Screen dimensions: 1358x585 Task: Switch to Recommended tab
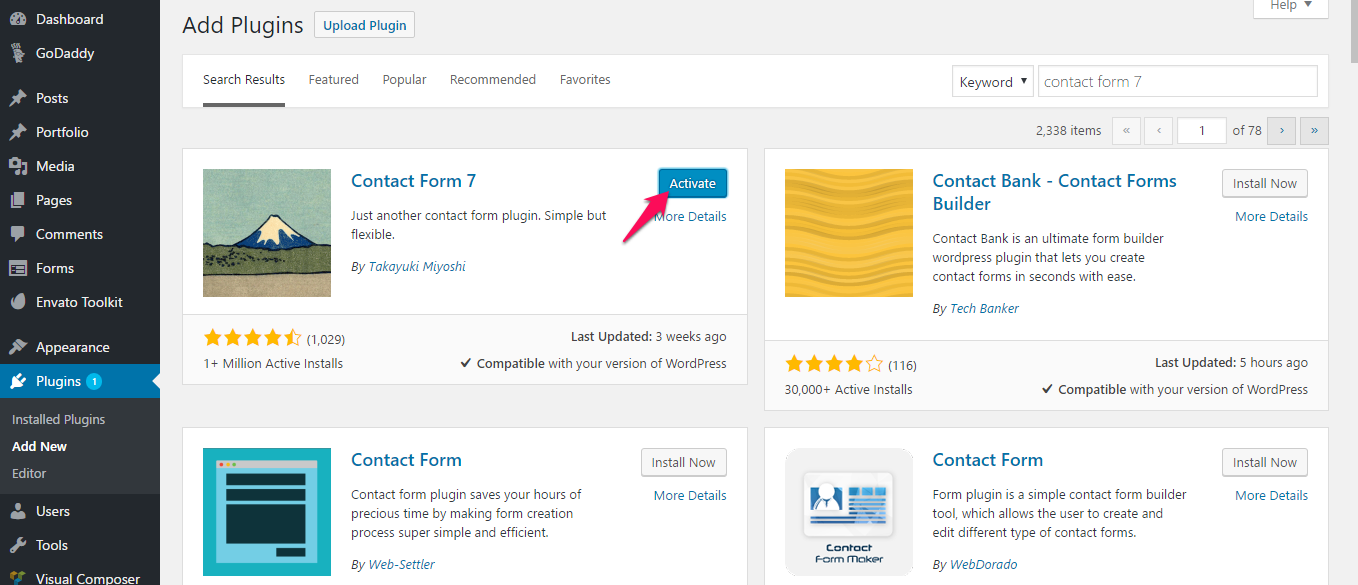coord(493,79)
